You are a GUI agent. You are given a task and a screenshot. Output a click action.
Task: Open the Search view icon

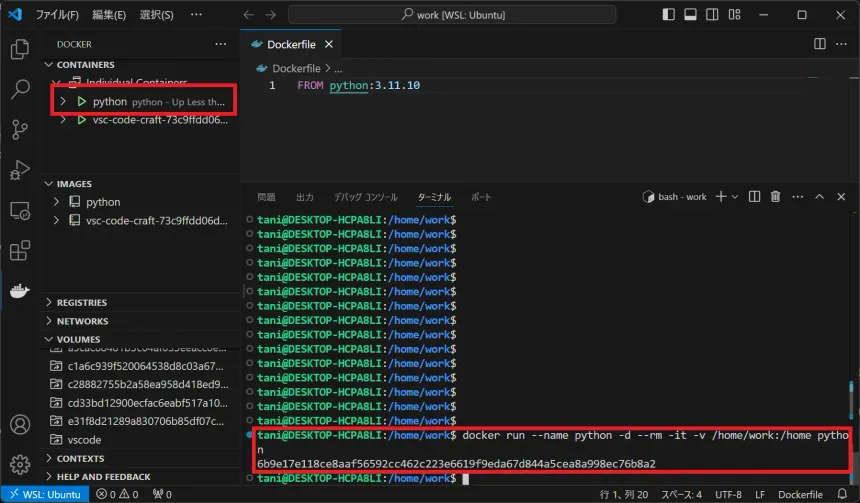pyautogui.click(x=20, y=89)
